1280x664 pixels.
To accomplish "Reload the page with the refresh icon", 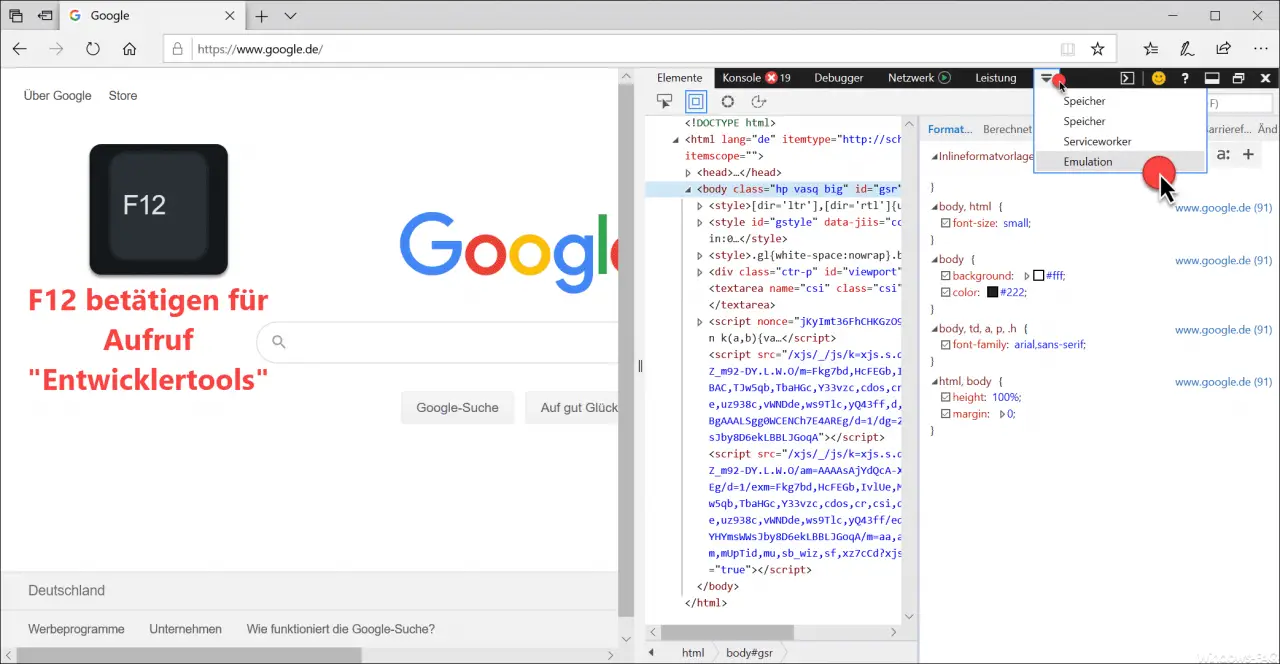I will 93,49.
